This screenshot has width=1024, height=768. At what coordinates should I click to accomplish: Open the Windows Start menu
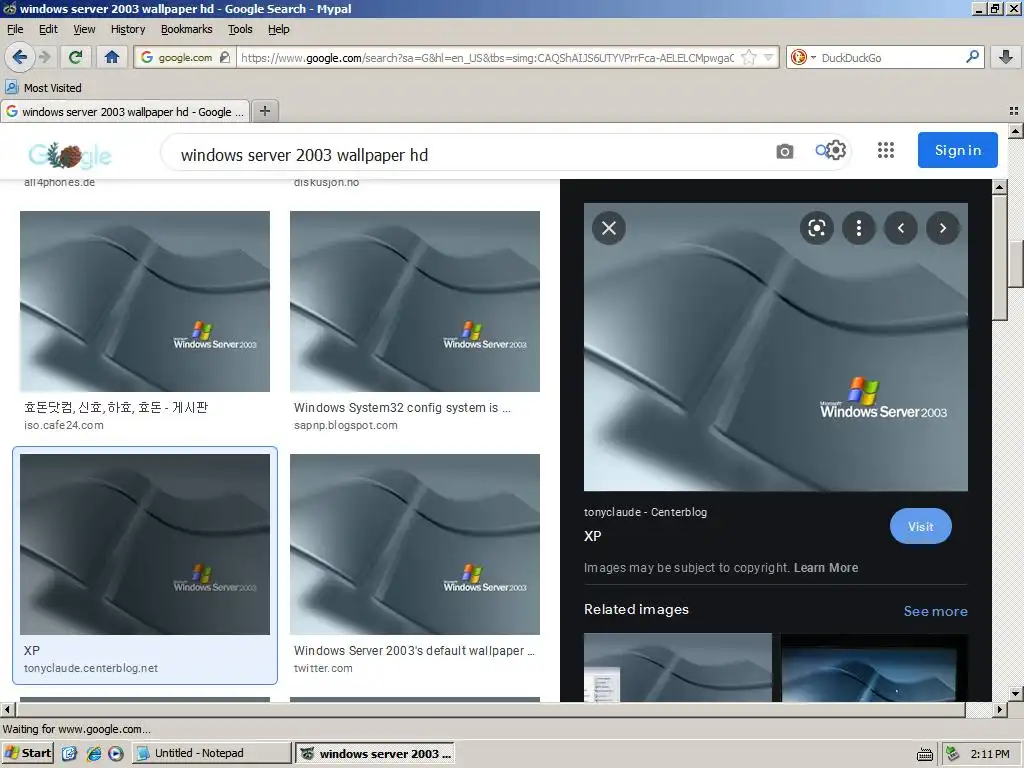(28, 753)
